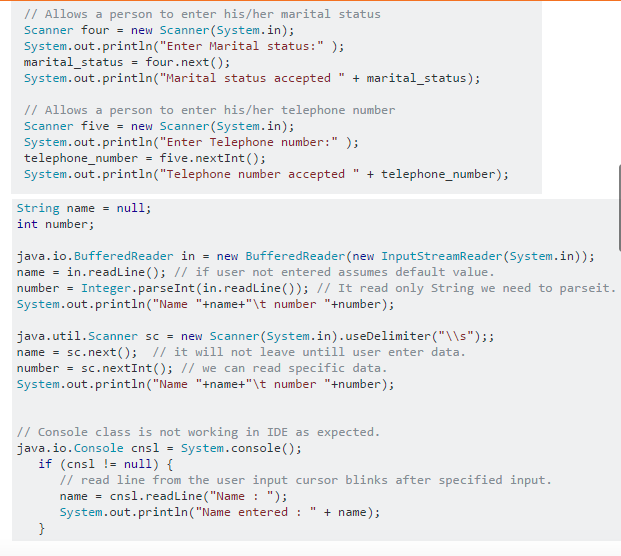This screenshot has height=556, width=621.
Task: Click the line printing "Marital status accepted "
Action: coord(252,78)
